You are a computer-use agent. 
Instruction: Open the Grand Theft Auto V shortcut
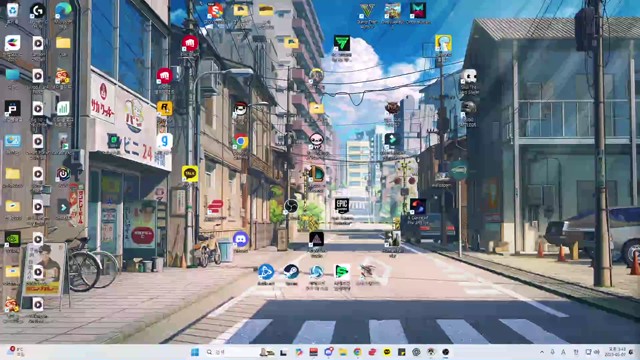point(367,11)
